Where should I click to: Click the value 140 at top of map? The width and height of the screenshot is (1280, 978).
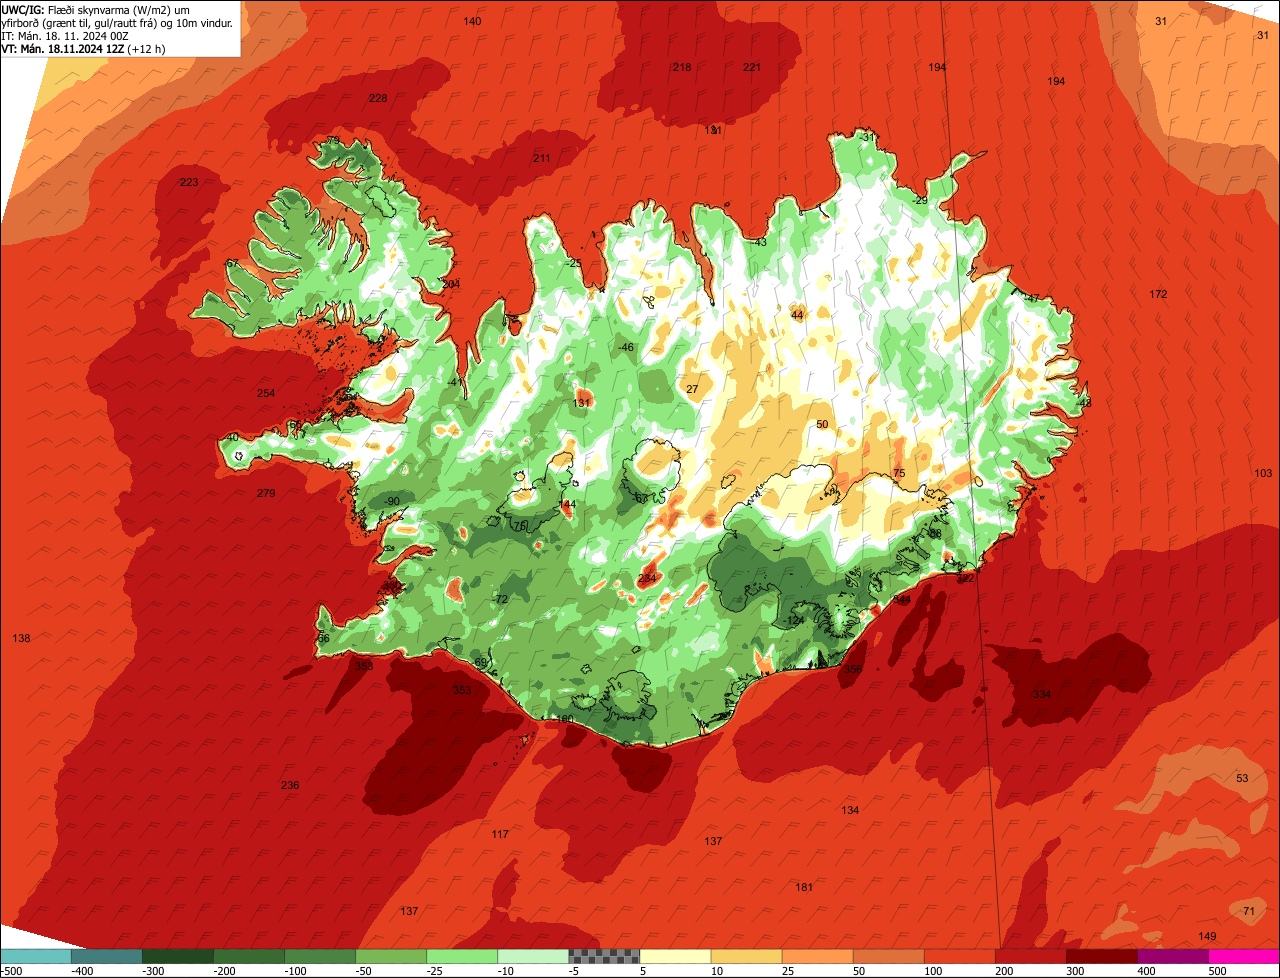tap(472, 21)
